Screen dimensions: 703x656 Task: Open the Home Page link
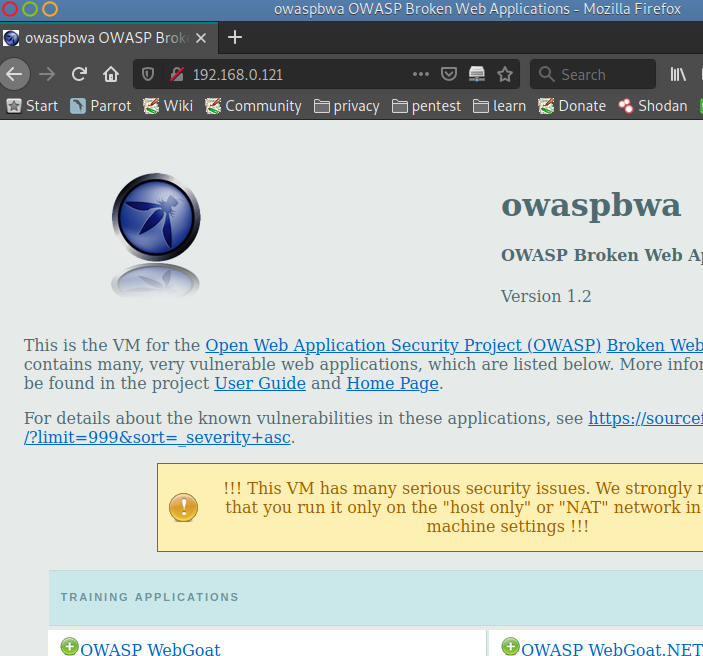[393, 383]
